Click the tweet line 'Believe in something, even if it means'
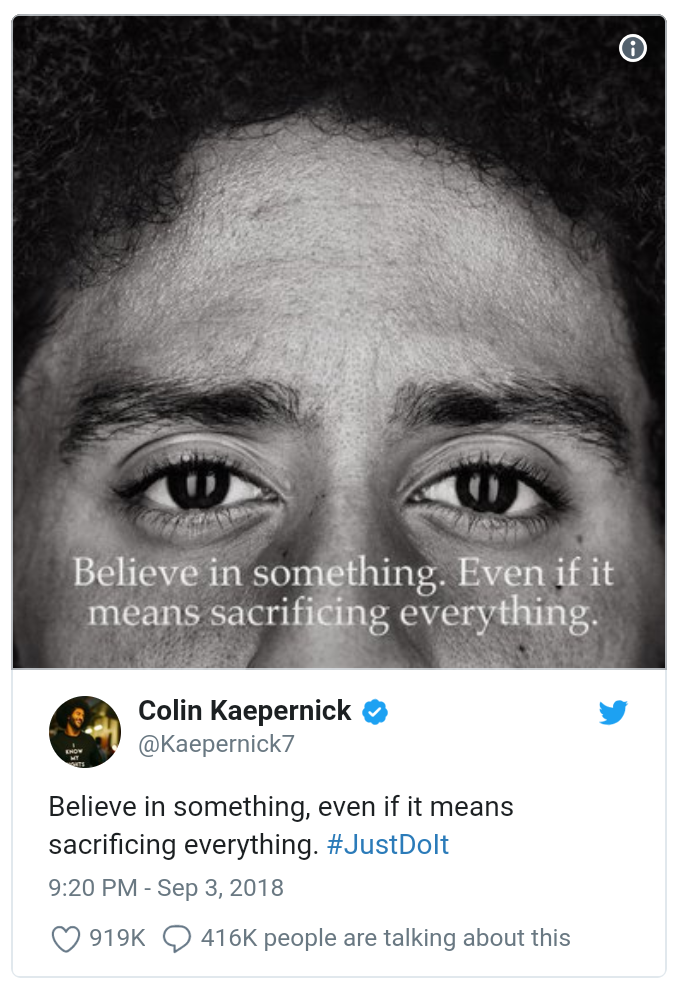This screenshot has width=682, height=1008. [281, 806]
